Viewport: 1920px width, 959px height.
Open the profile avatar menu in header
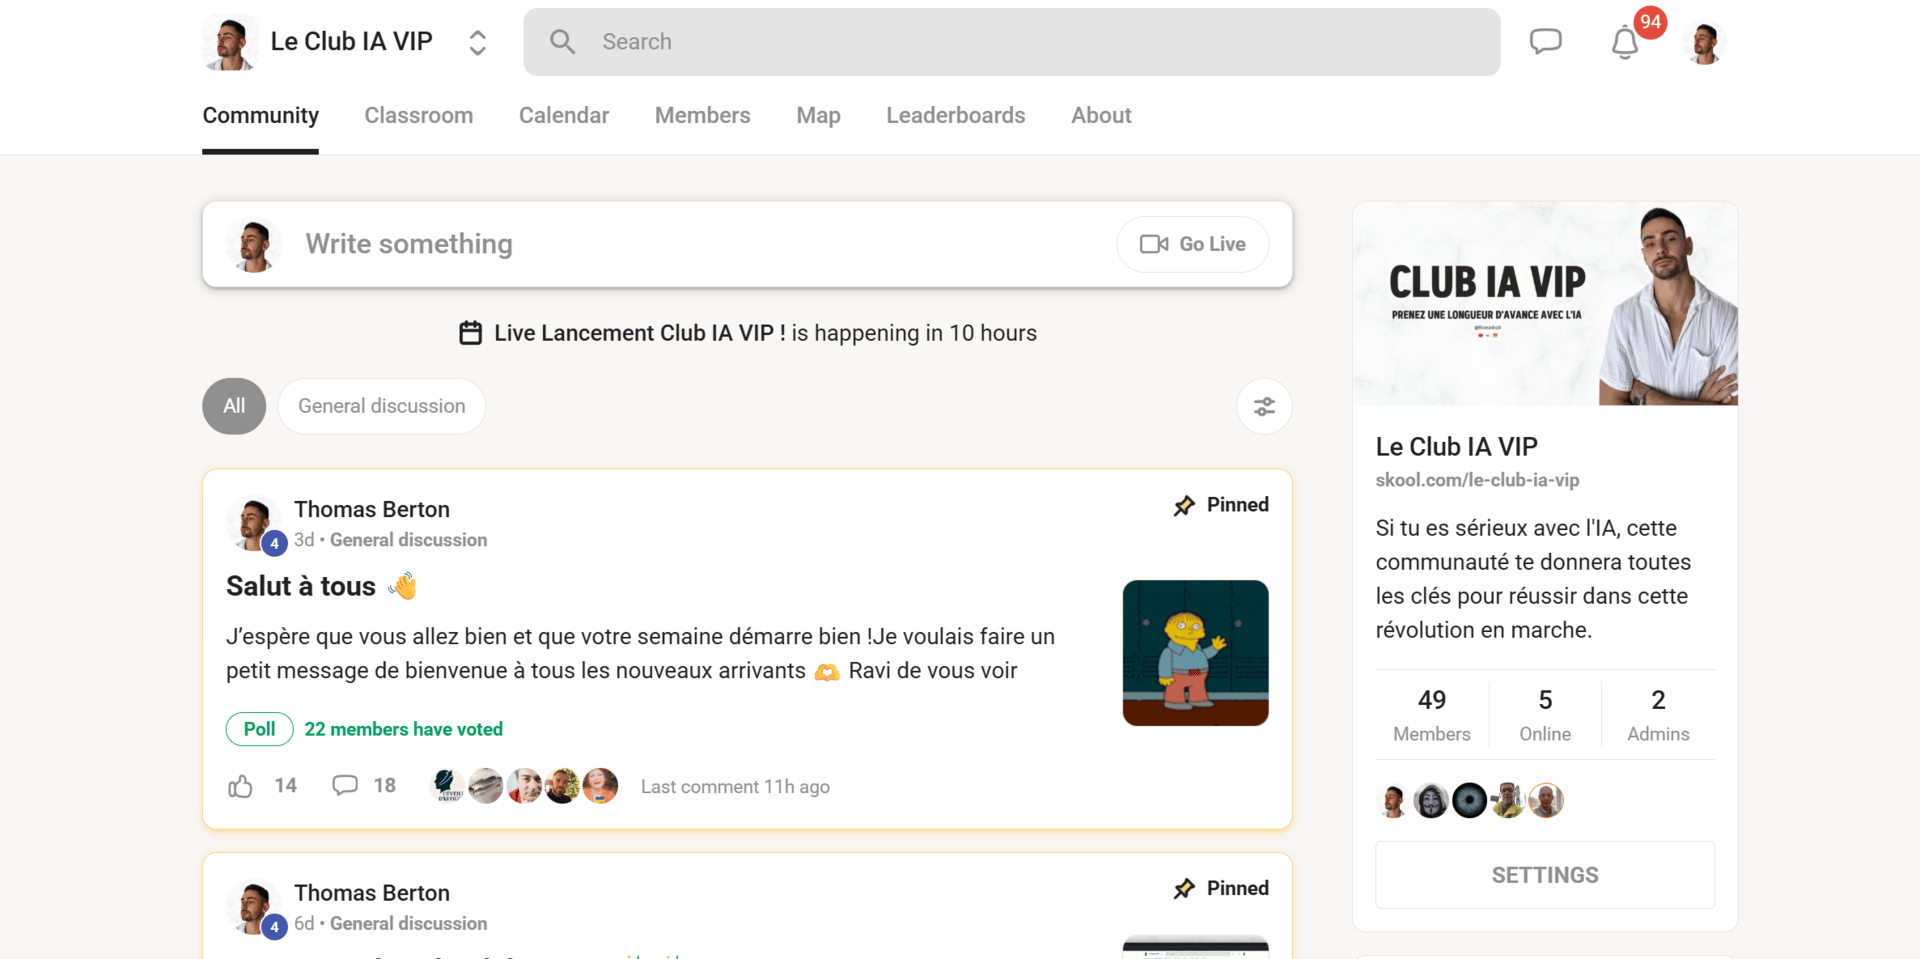[1704, 43]
